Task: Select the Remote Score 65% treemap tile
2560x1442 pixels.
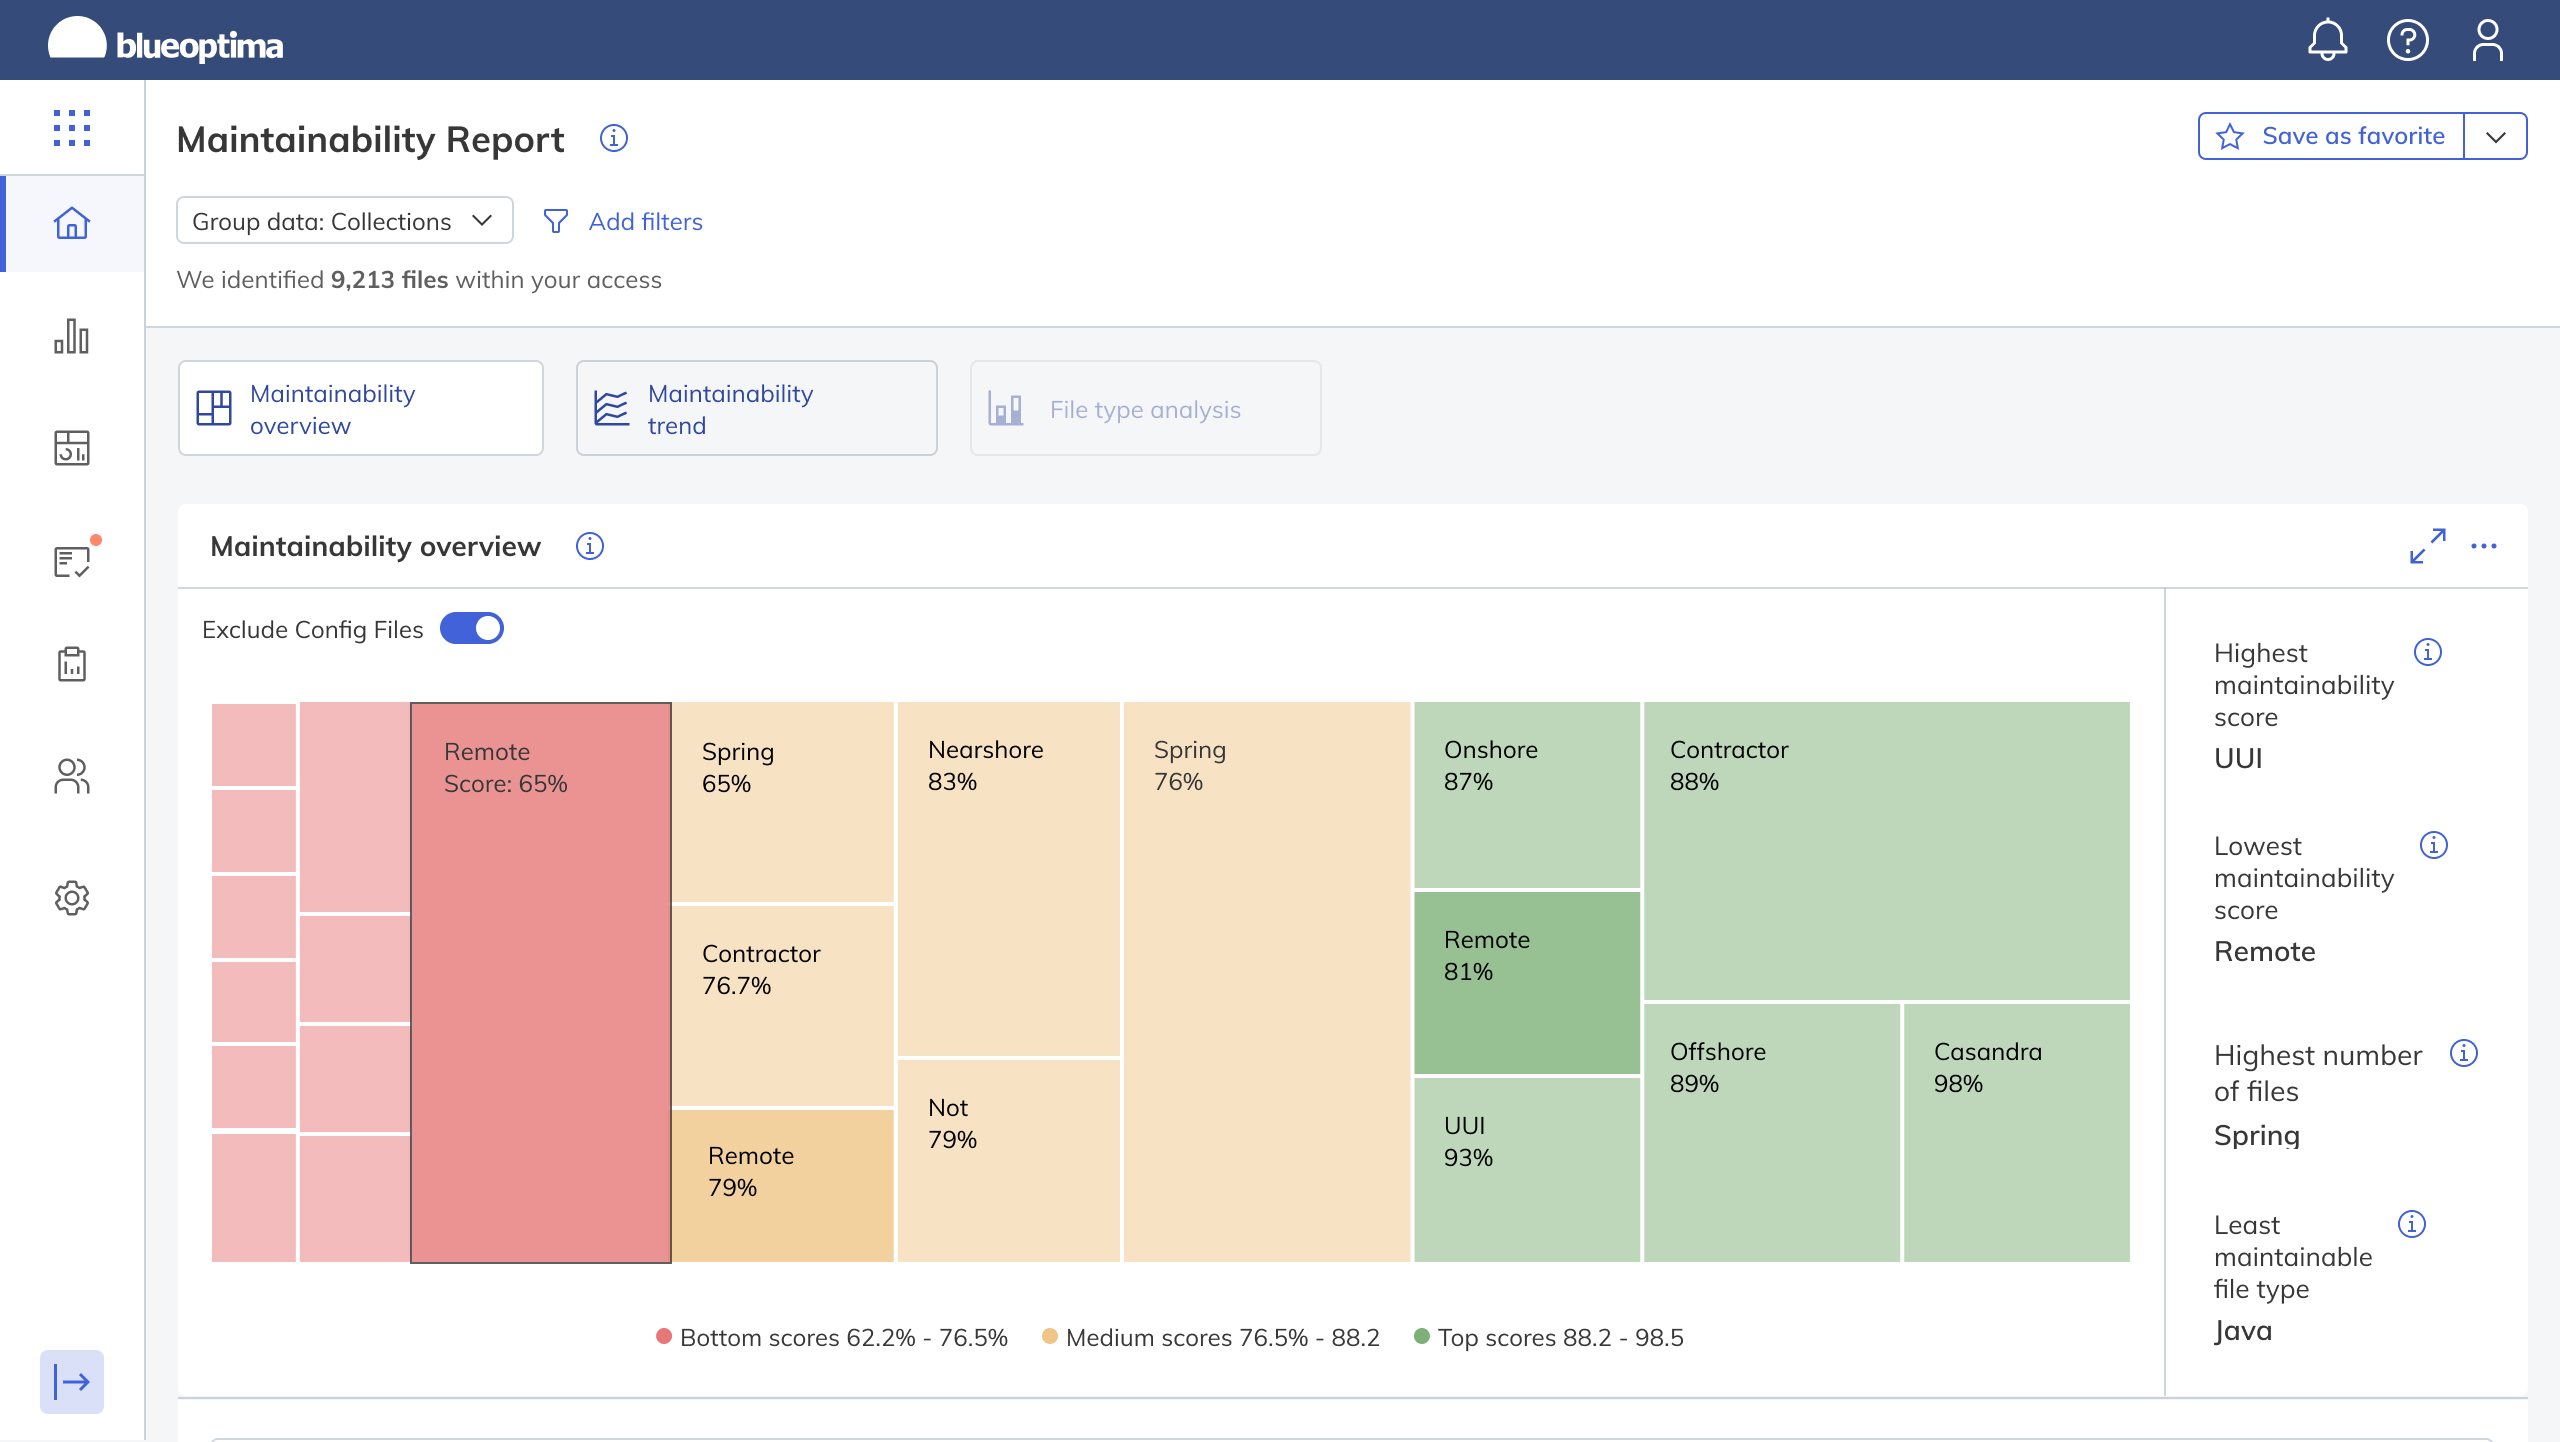Action: [x=541, y=983]
